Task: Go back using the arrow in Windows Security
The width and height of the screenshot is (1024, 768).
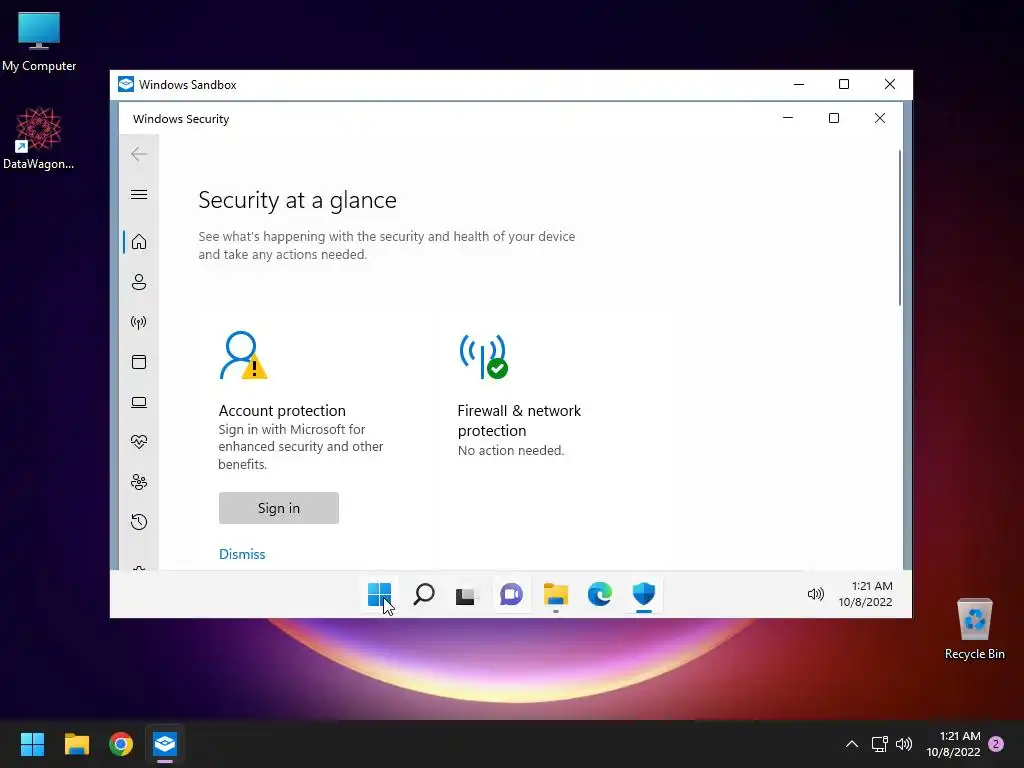Action: pos(138,154)
